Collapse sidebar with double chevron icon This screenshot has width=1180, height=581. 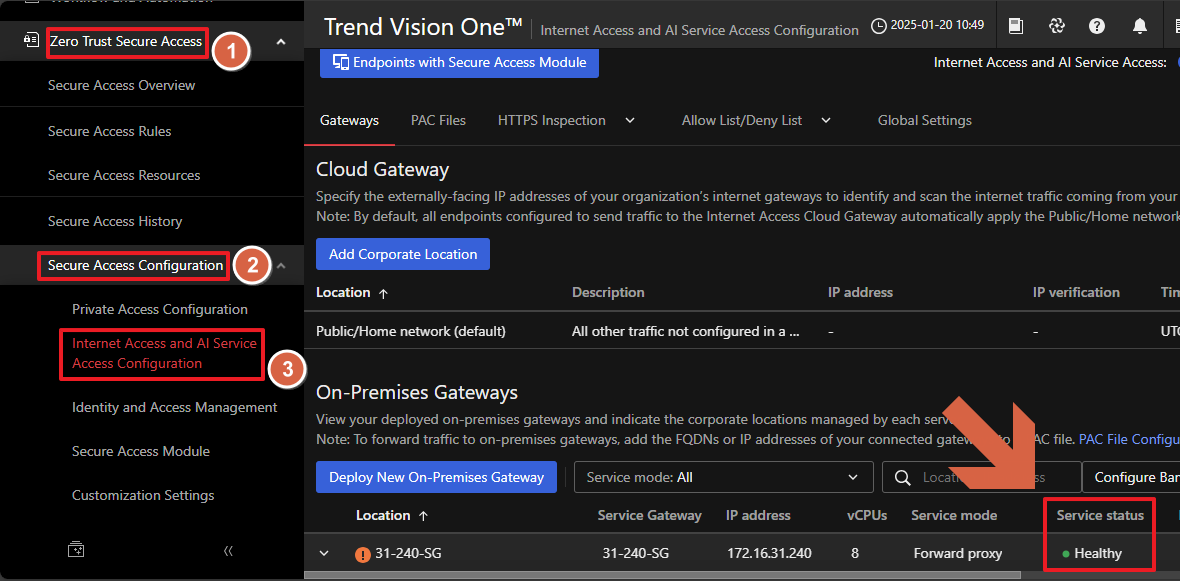228,550
